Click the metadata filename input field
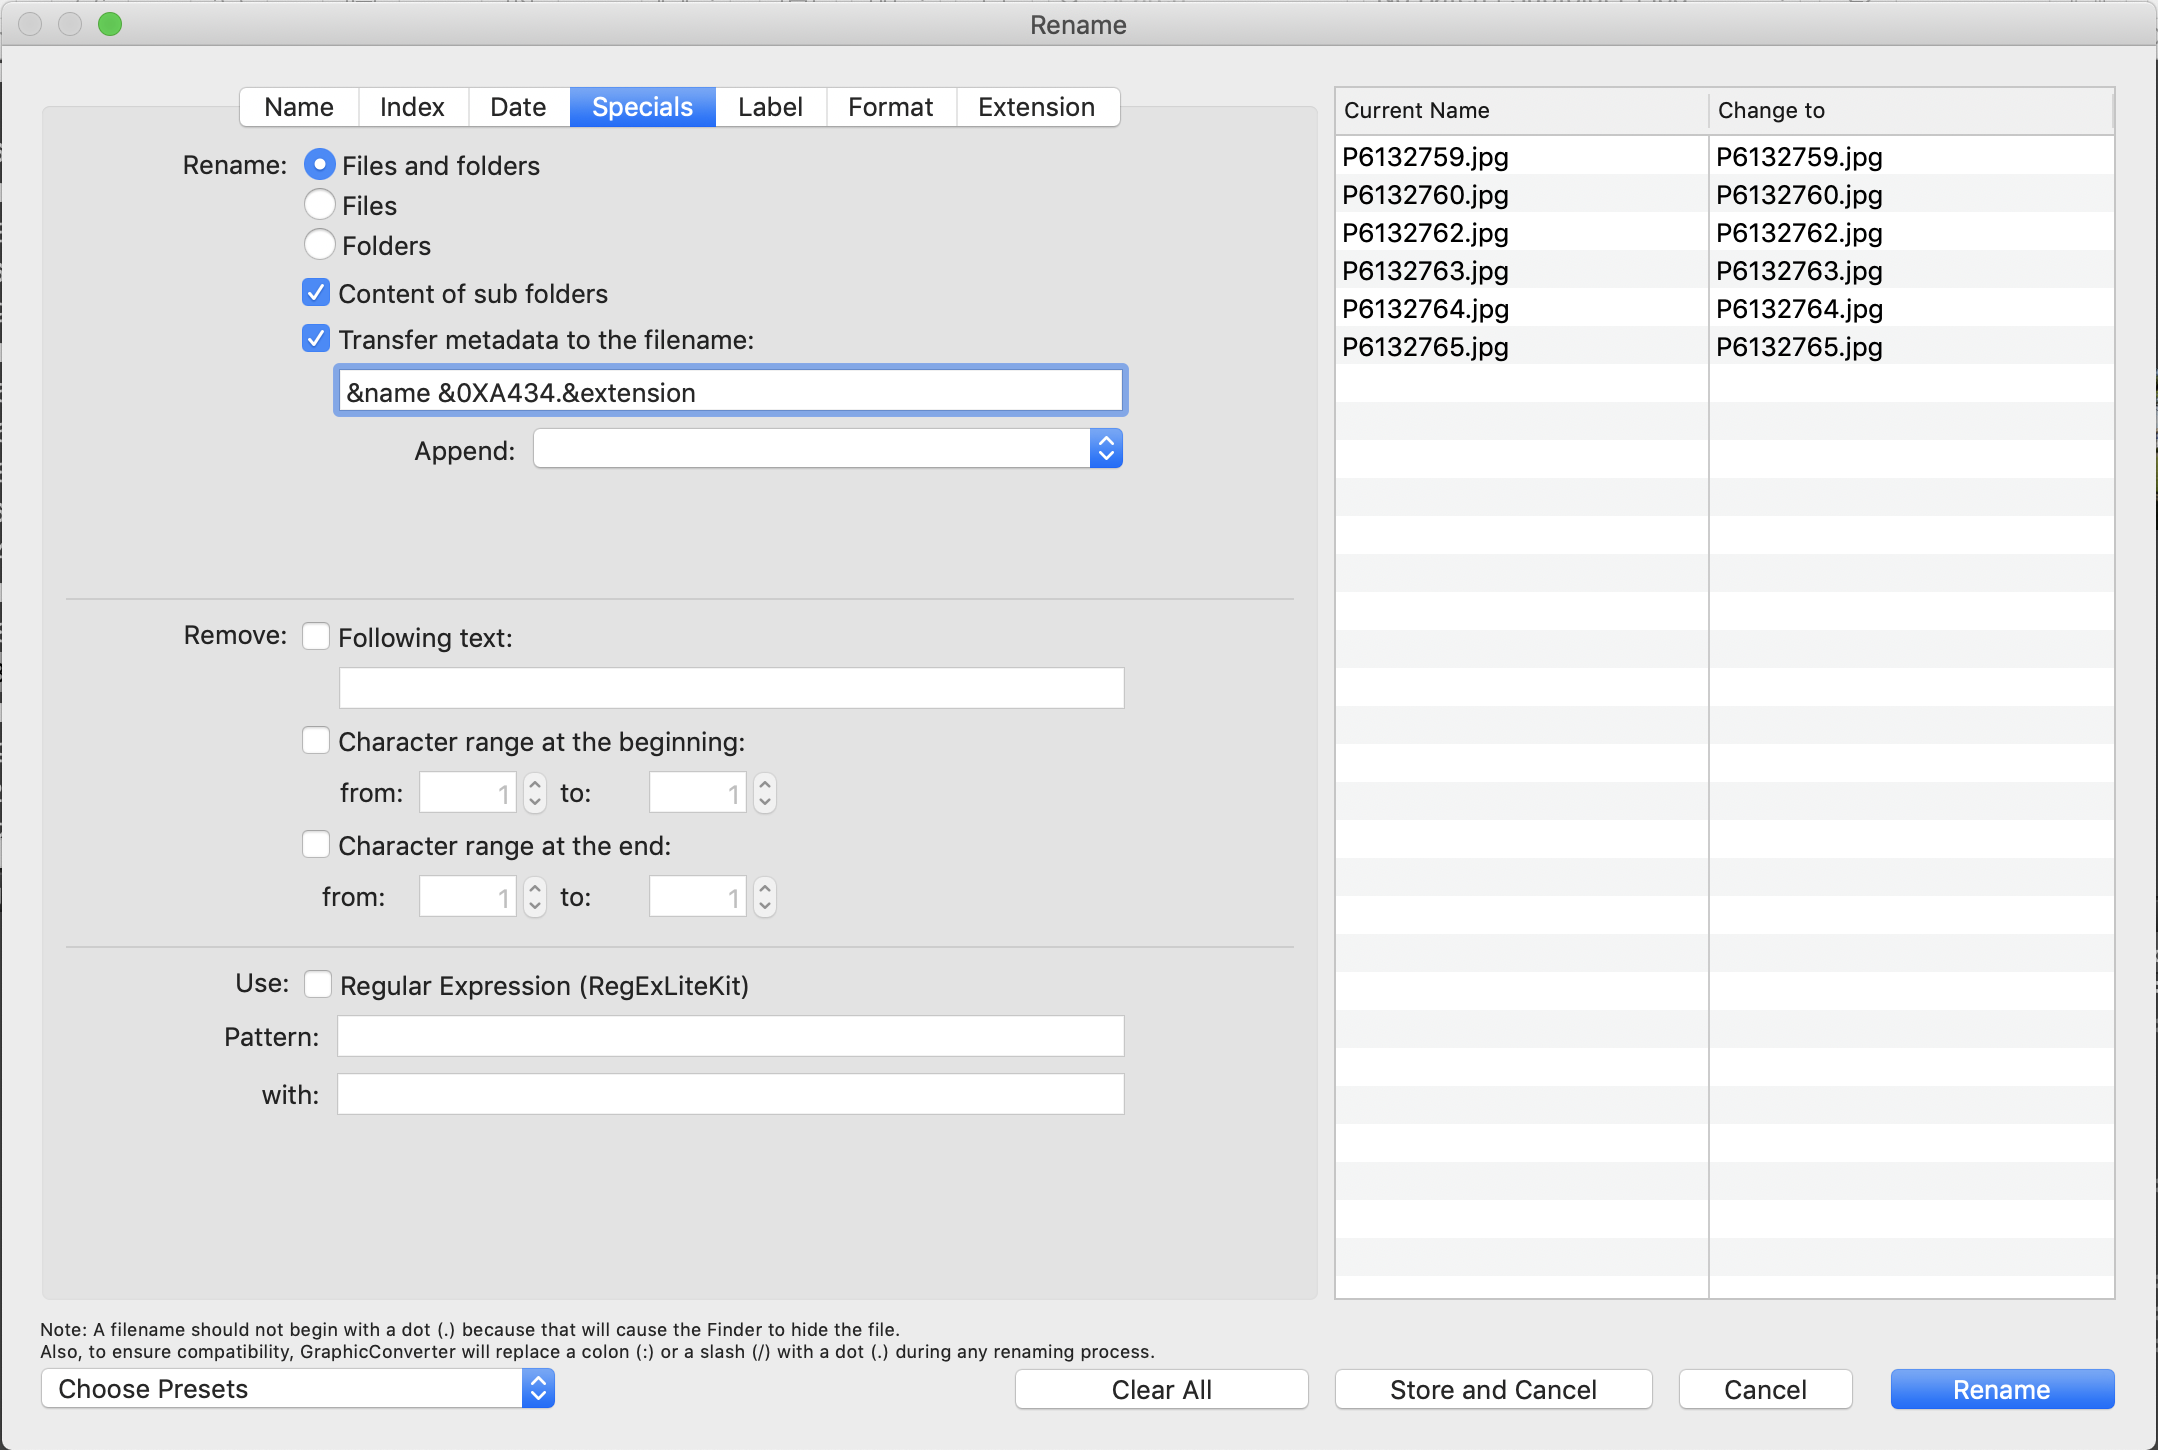The width and height of the screenshot is (2158, 1450). coord(731,392)
